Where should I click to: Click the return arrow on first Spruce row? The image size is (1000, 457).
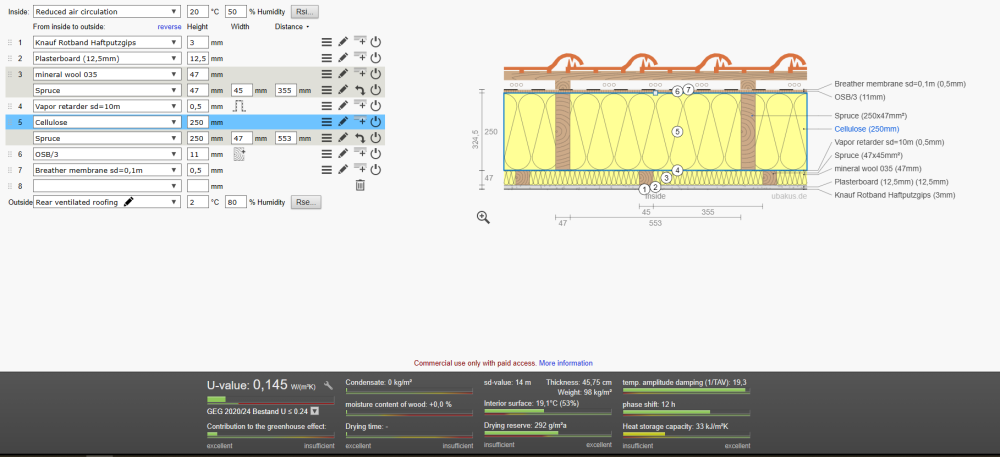[x=360, y=90]
